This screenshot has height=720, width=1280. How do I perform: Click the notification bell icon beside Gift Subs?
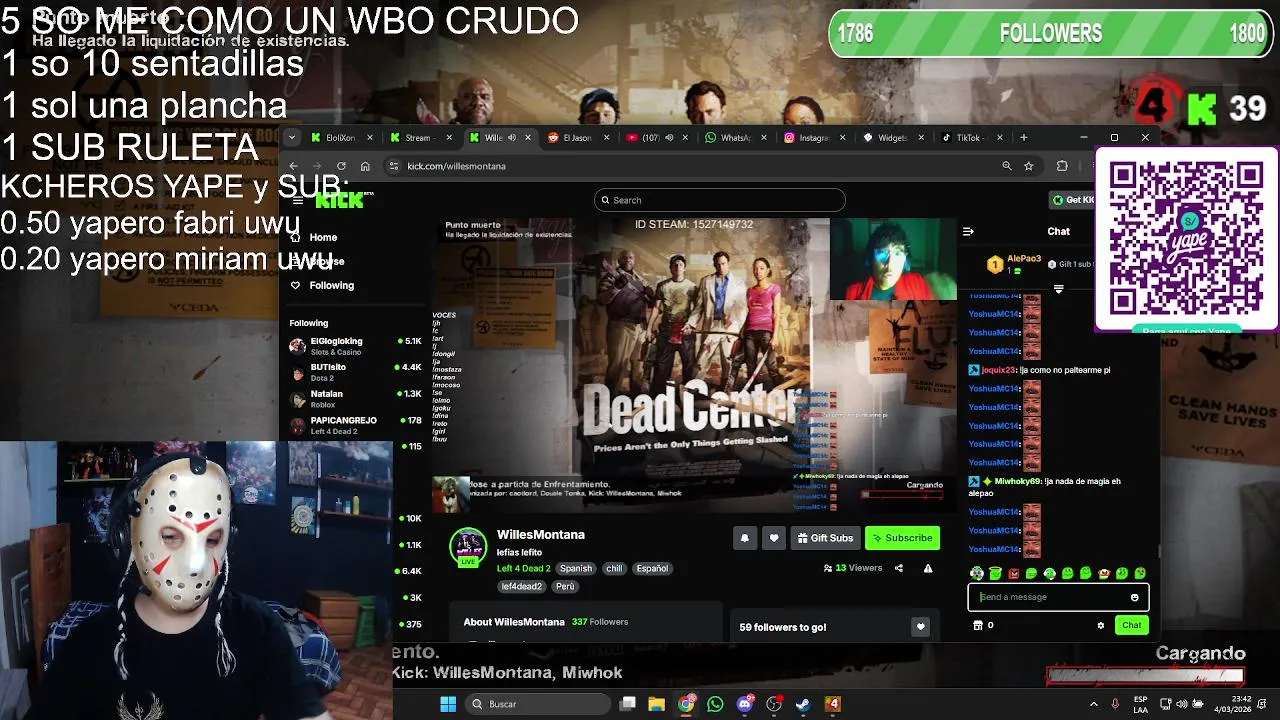744,538
